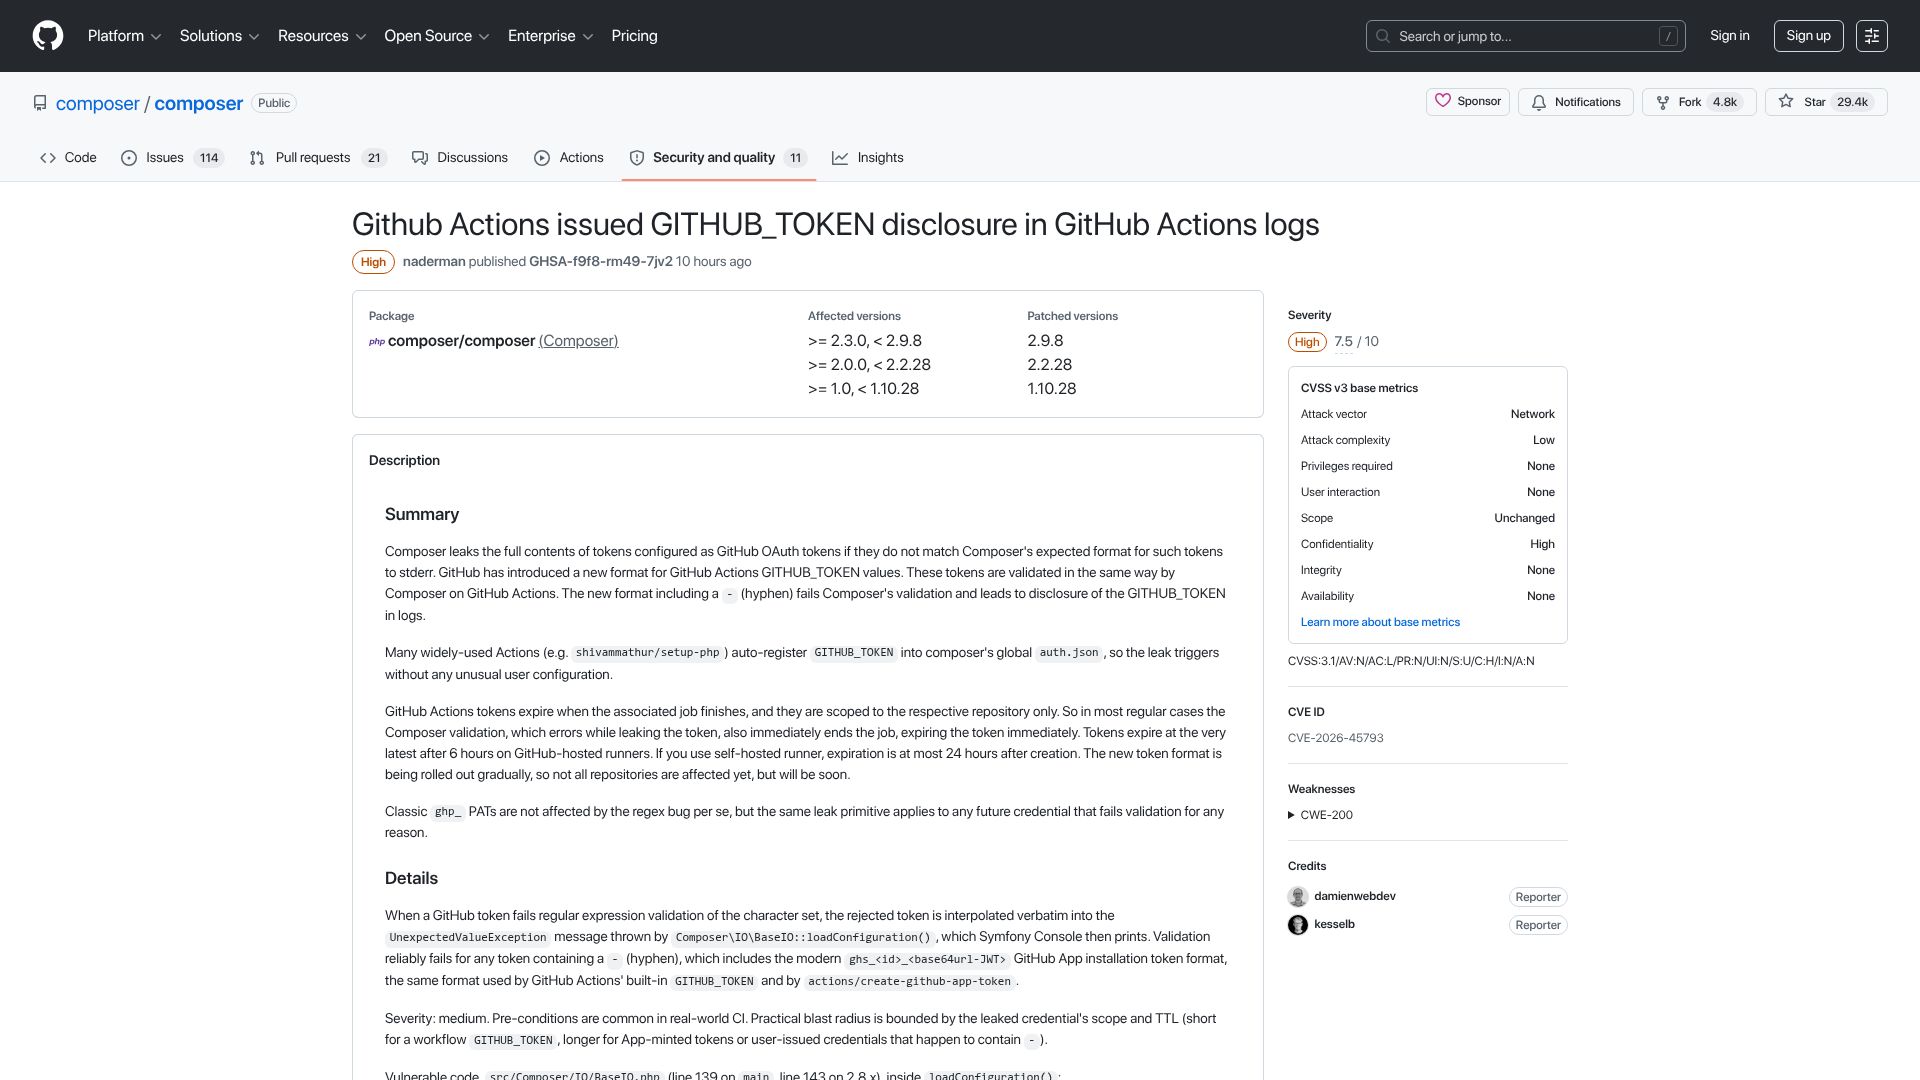Expand the Platform menu
The image size is (1920, 1080).
124,36
